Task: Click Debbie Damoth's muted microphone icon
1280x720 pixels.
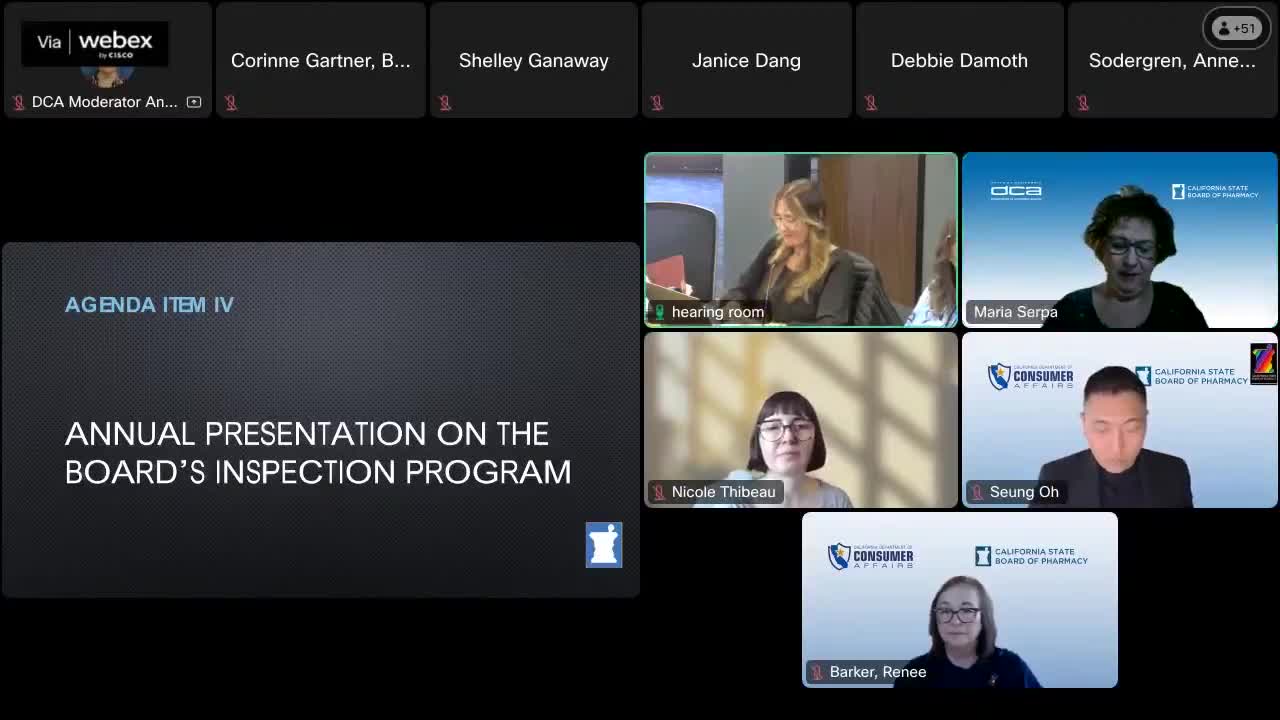Action: (x=871, y=102)
